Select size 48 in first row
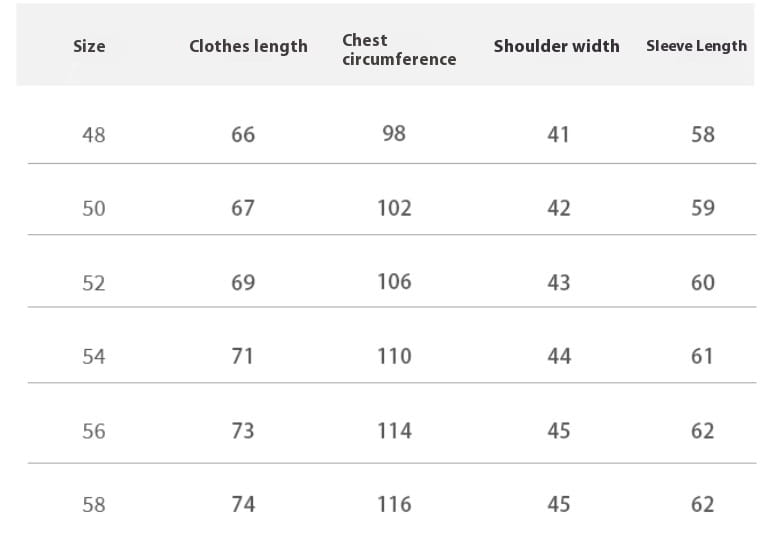 click(x=94, y=135)
